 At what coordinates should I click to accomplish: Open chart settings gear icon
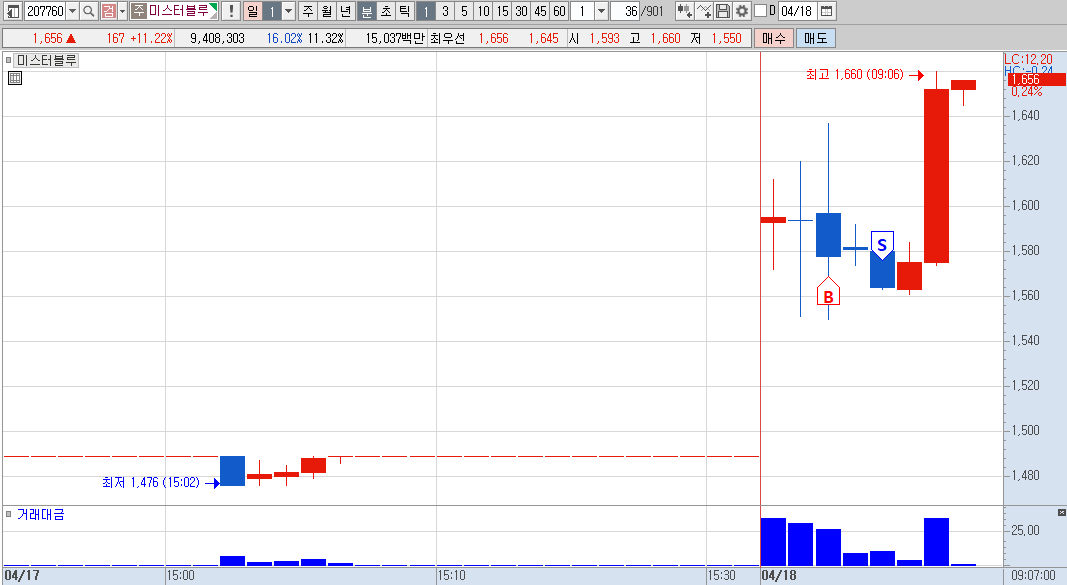click(742, 11)
